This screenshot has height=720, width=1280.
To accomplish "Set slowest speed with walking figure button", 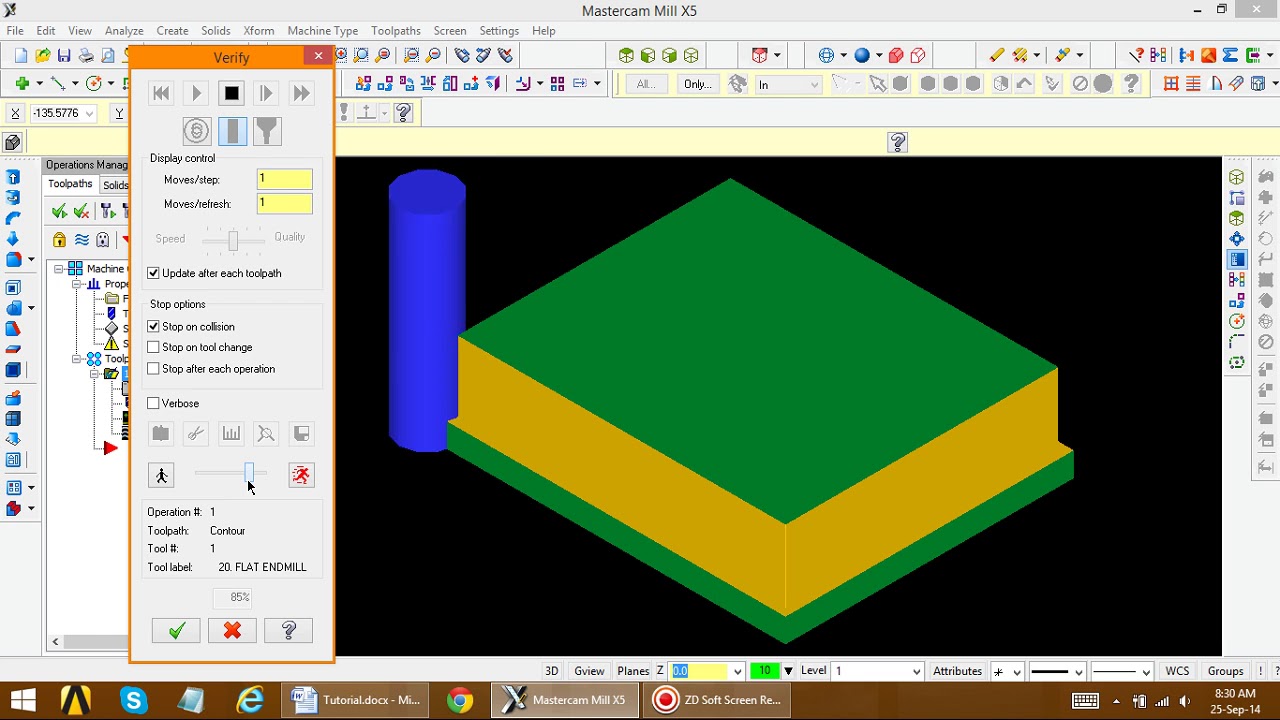I will click(161, 475).
